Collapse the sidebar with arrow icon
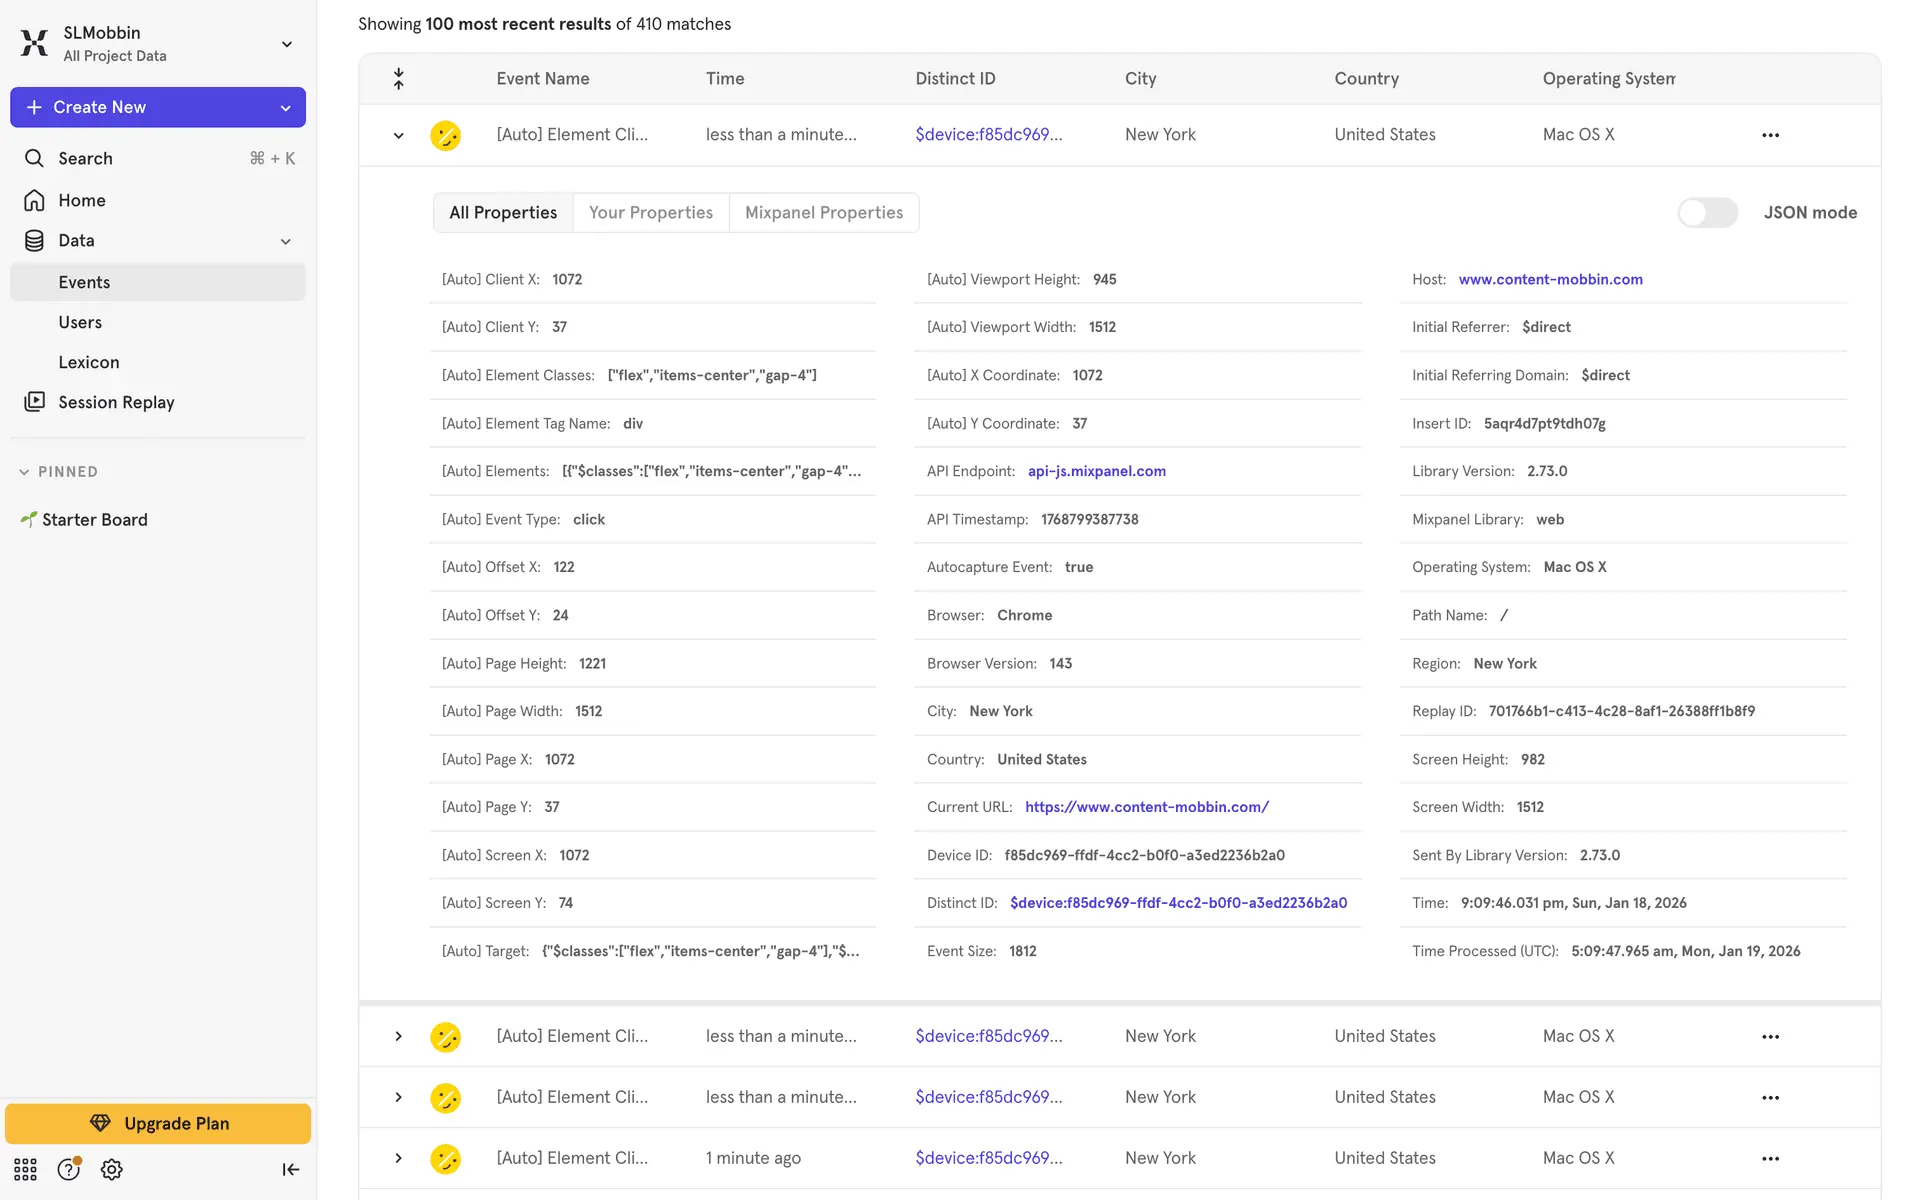Viewport: 1920px width, 1200px height. pos(290,1169)
